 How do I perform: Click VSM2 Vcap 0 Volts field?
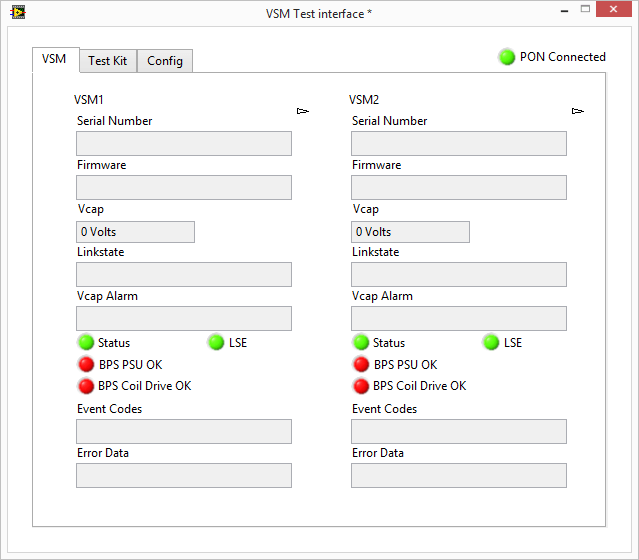[410, 232]
